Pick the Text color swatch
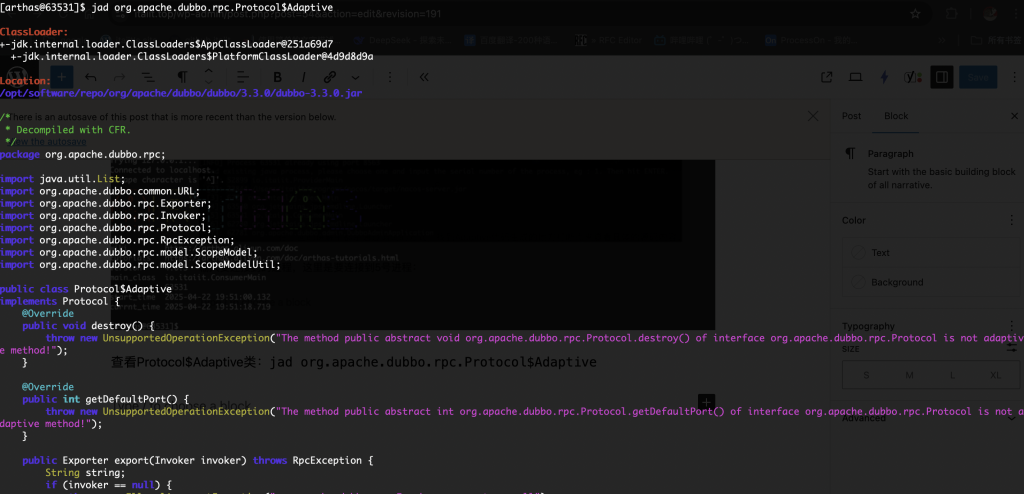The height and width of the screenshot is (494, 1024). pyautogui.click(x=859, y=252)
